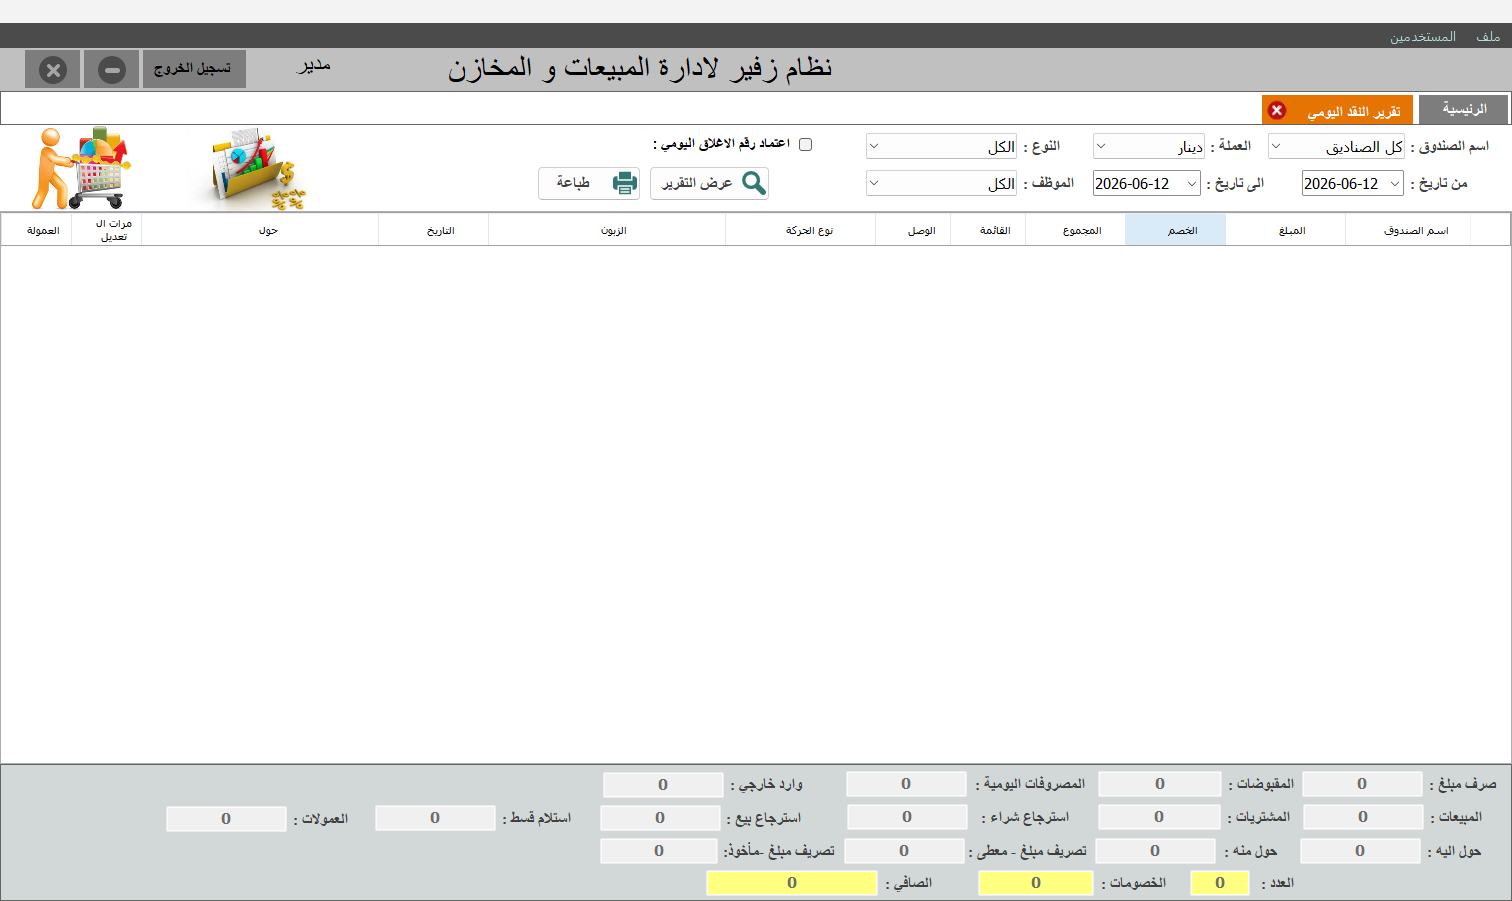The width and height of the screenshot is (1512, 901).
Task: Click the yellow العدد count field
Action: click(1220, 883)
